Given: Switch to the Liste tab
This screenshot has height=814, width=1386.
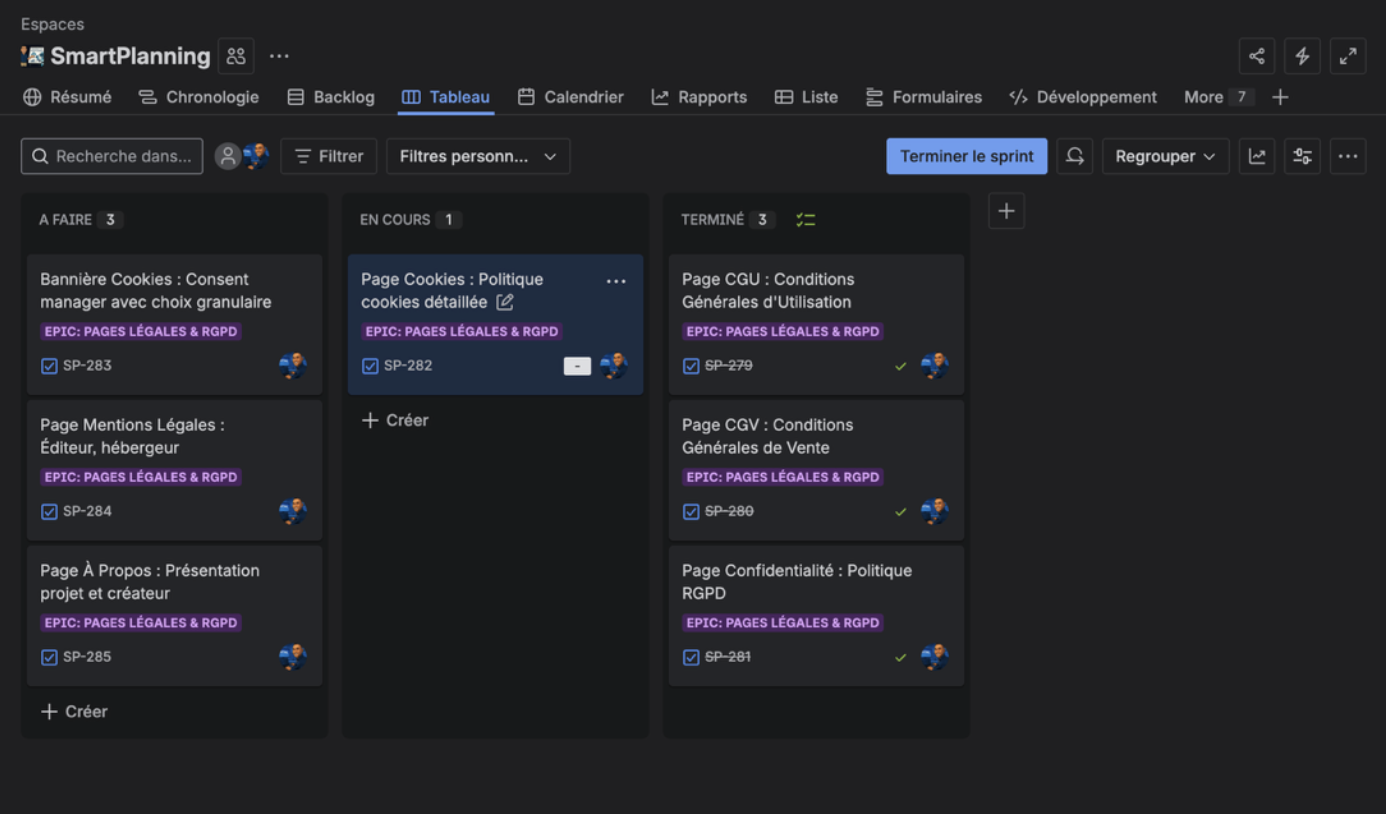Looking at the screenshot, I should (x=806, y=97).
